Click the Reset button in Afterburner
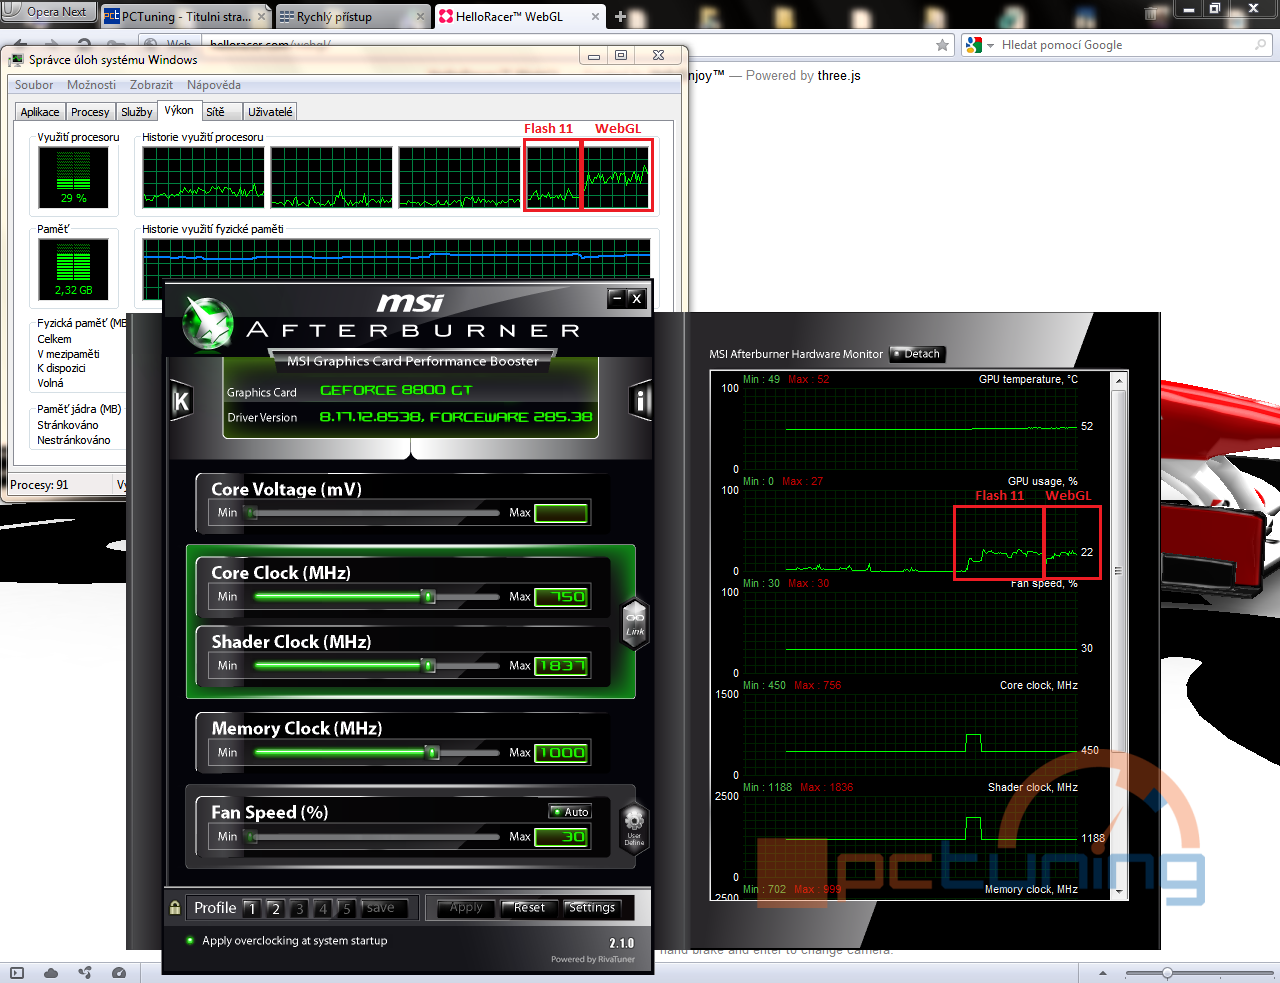This screenshot has height=983, width=1280. [530, 908]
